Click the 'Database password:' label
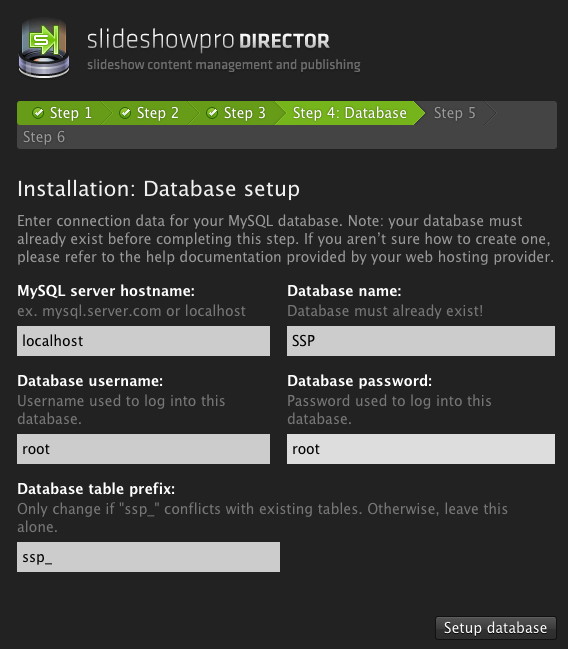 pos(359,381)
